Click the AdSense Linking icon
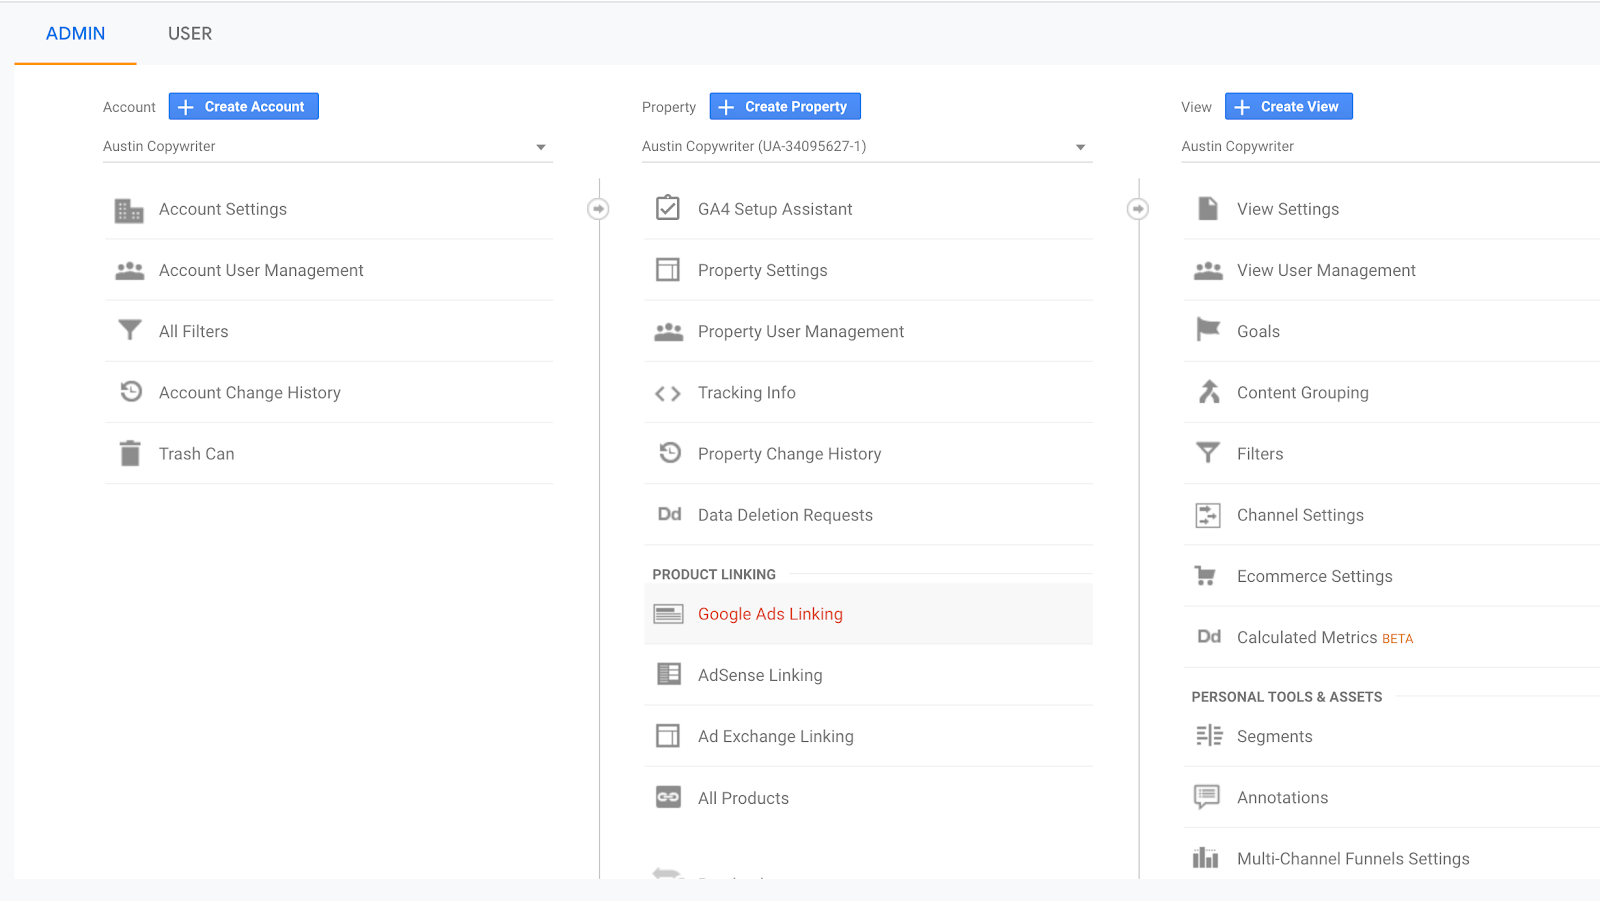Viewport: 1600px width, 901px height. (669, 674)
